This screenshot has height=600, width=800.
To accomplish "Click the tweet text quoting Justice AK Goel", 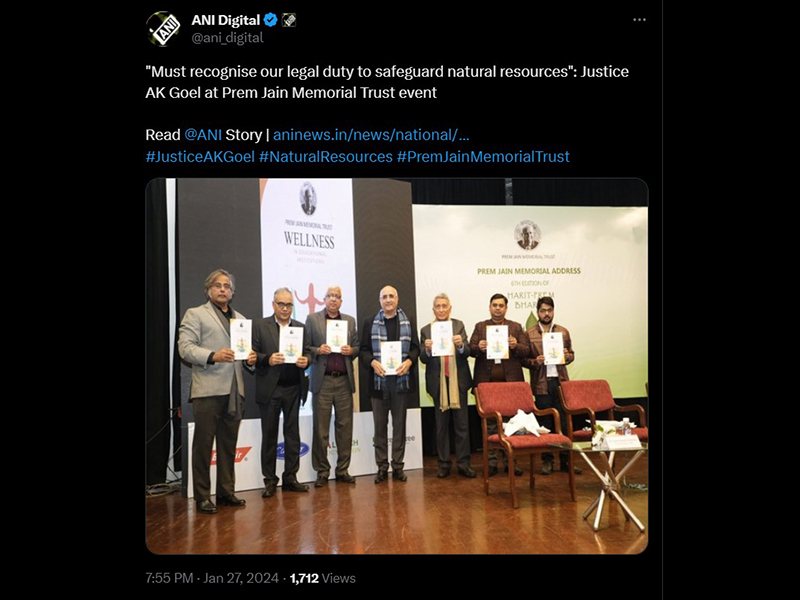I will [x=387, y=82].
